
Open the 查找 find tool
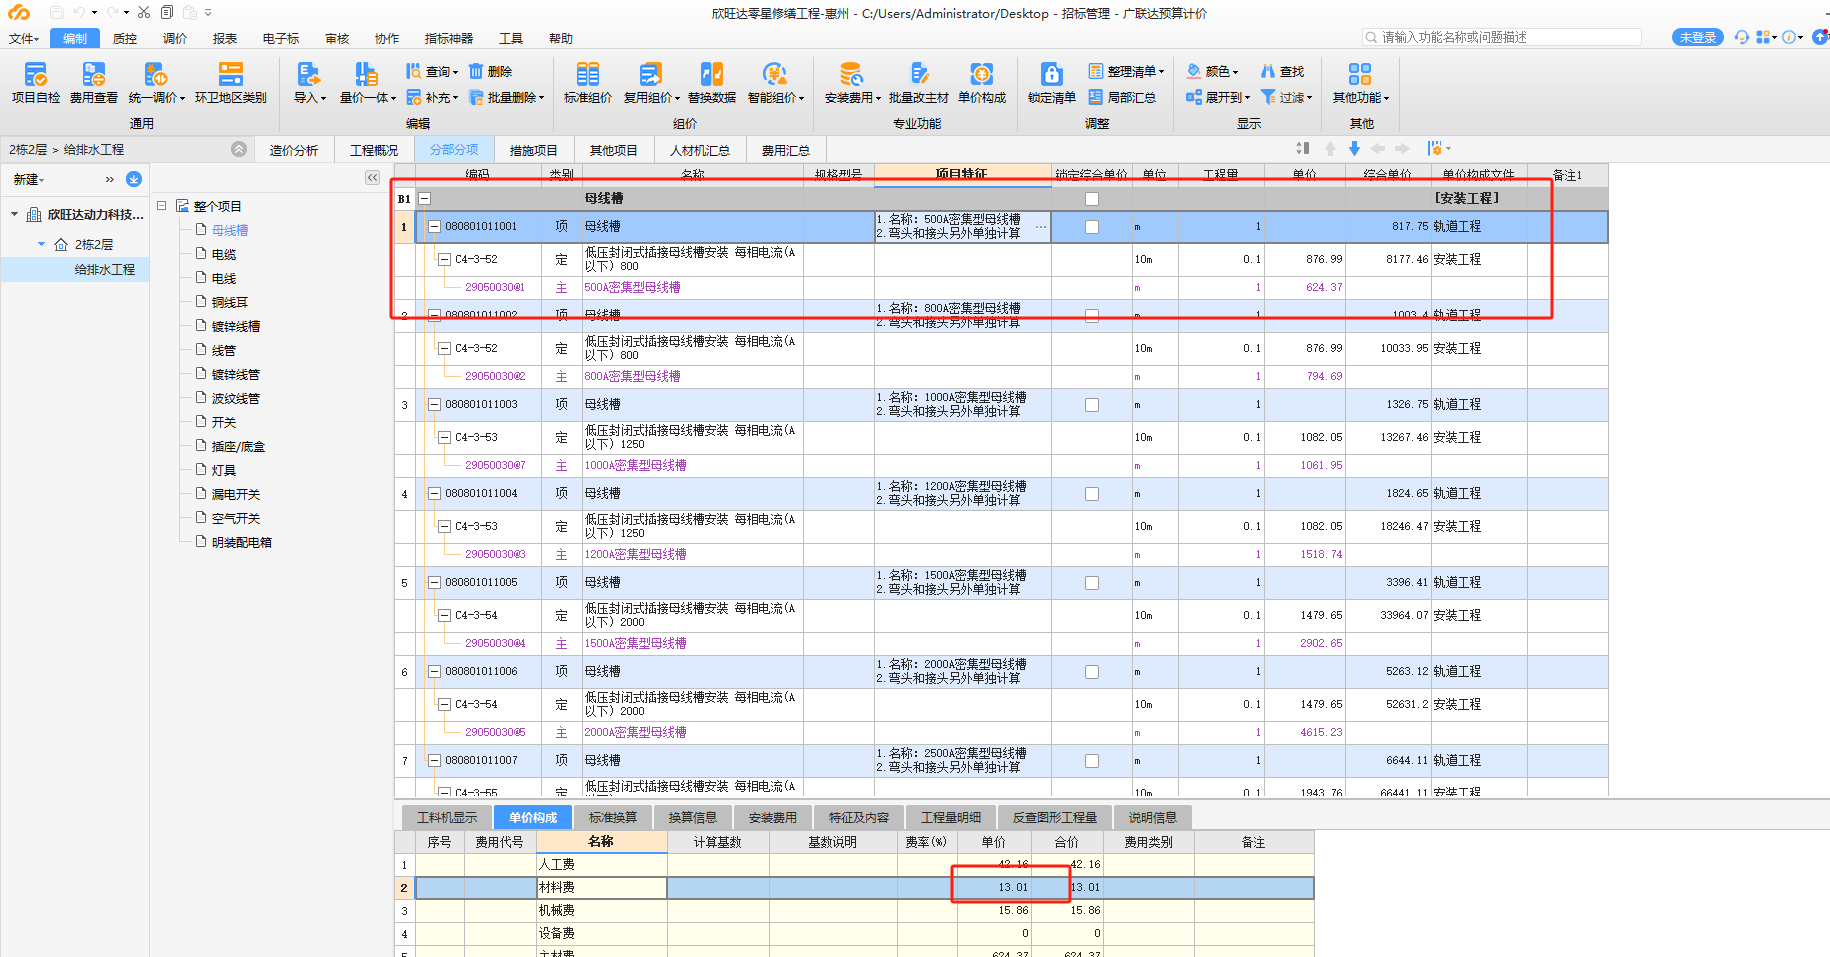1283,71
